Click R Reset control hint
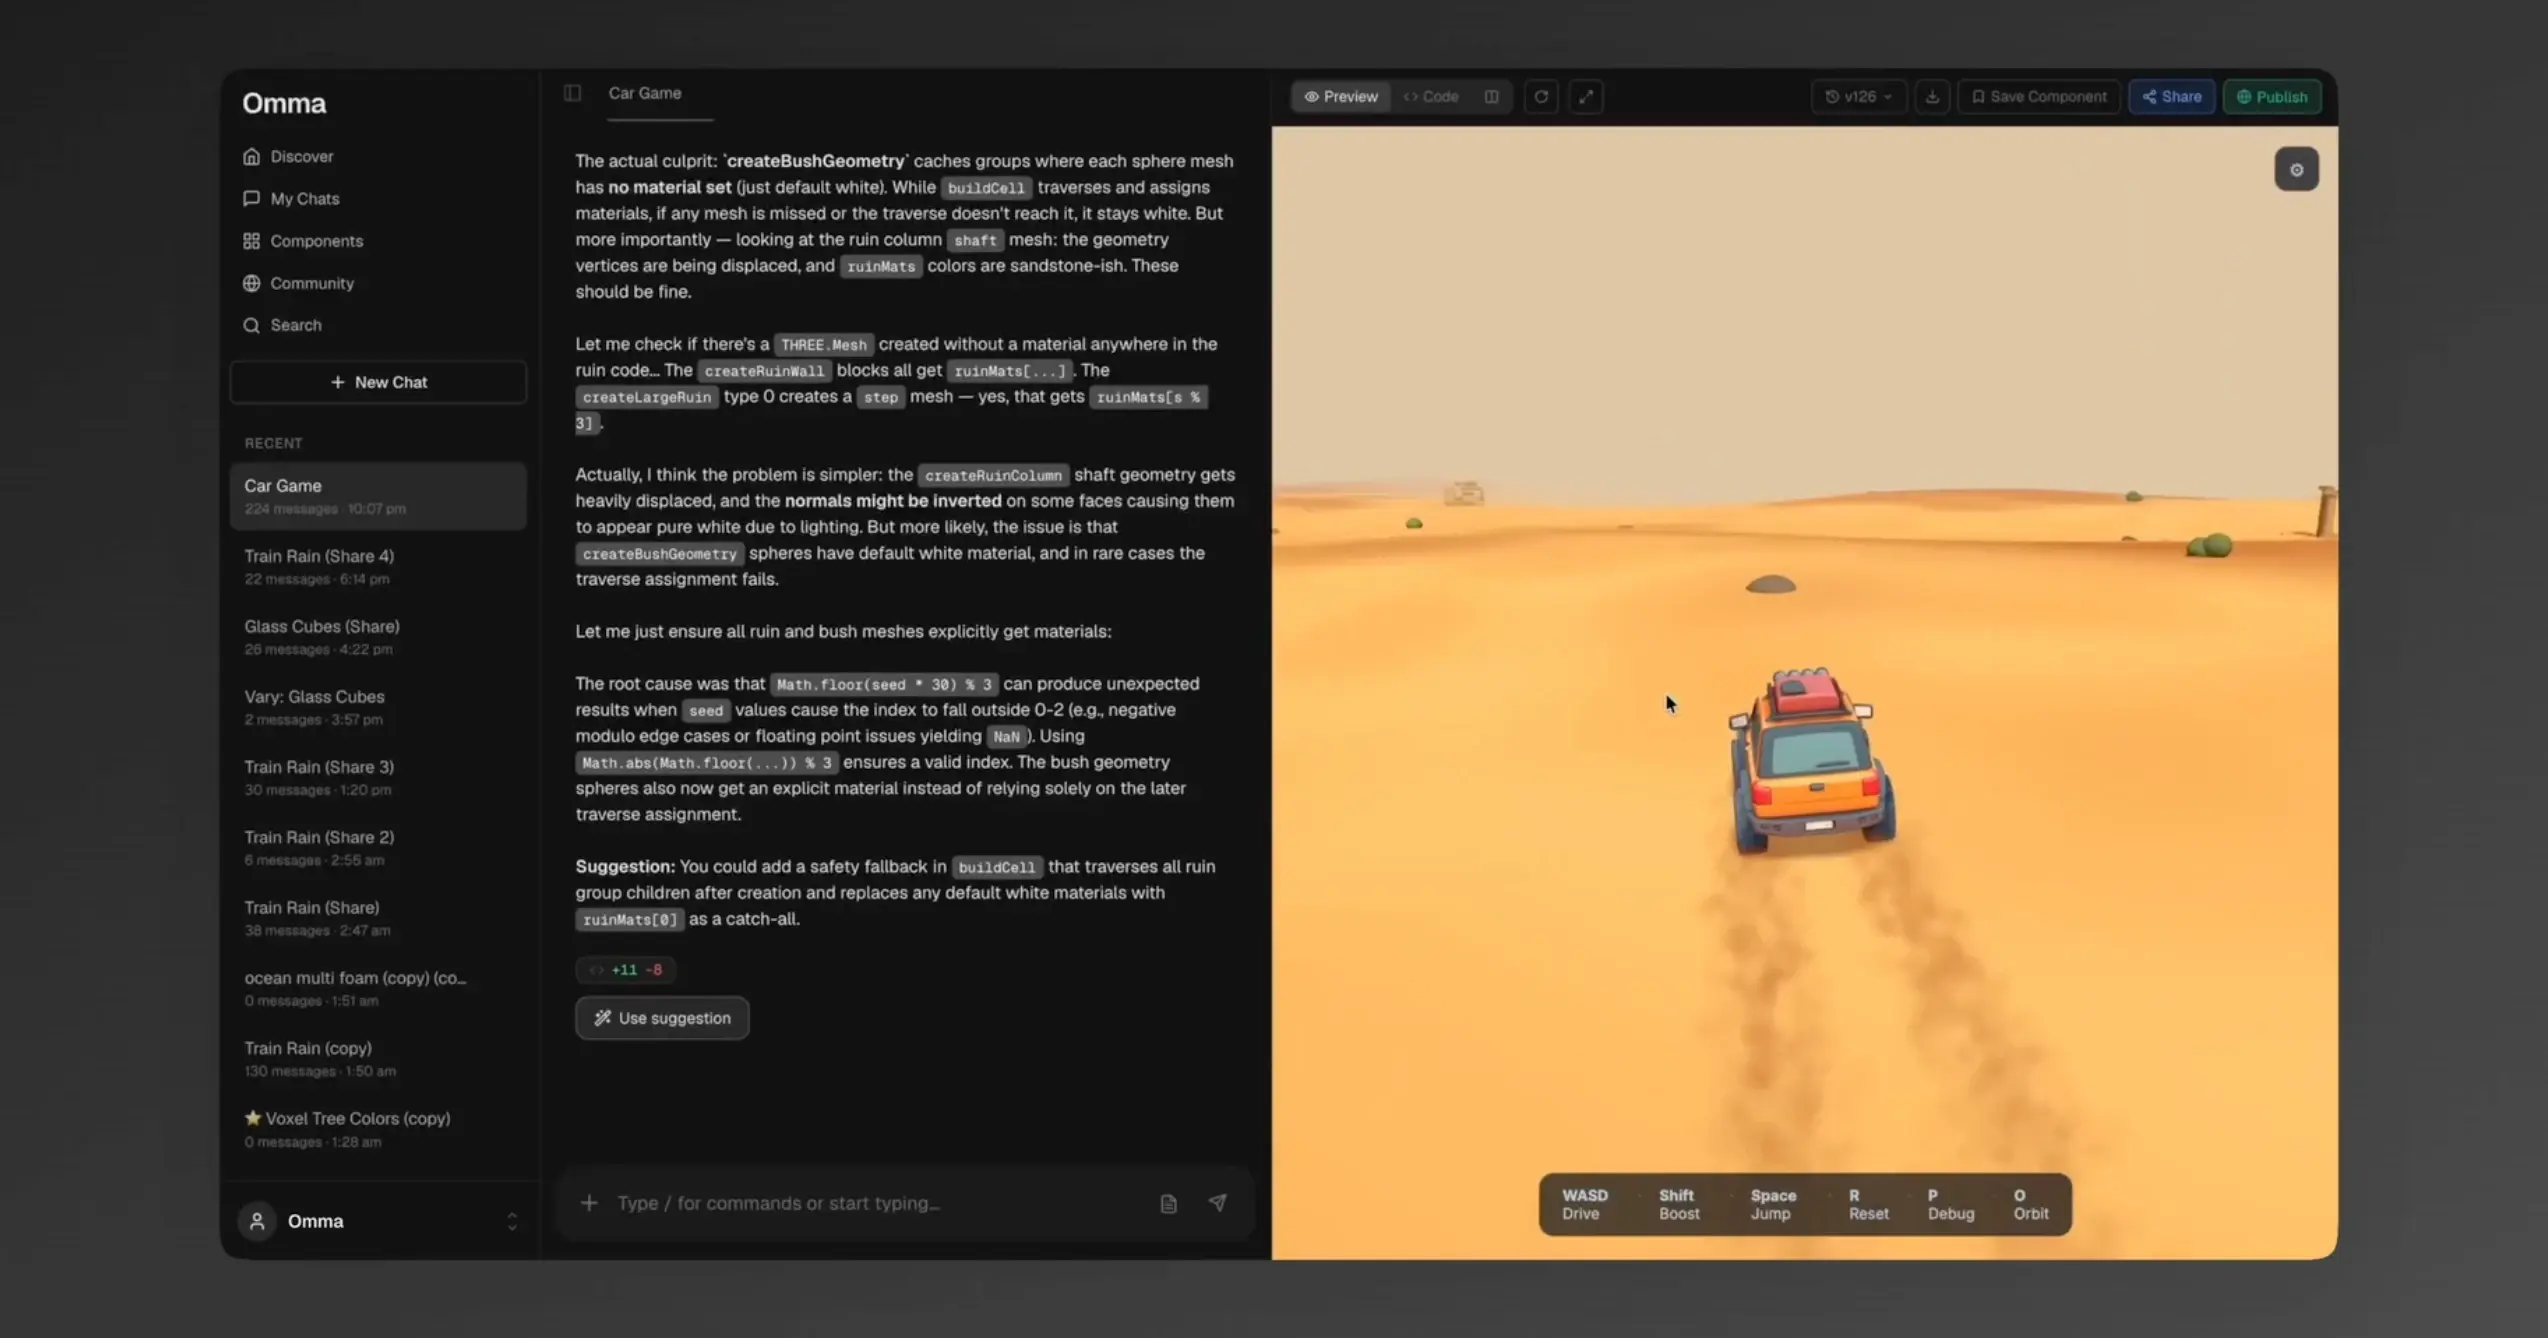 pos(1867,1204)
